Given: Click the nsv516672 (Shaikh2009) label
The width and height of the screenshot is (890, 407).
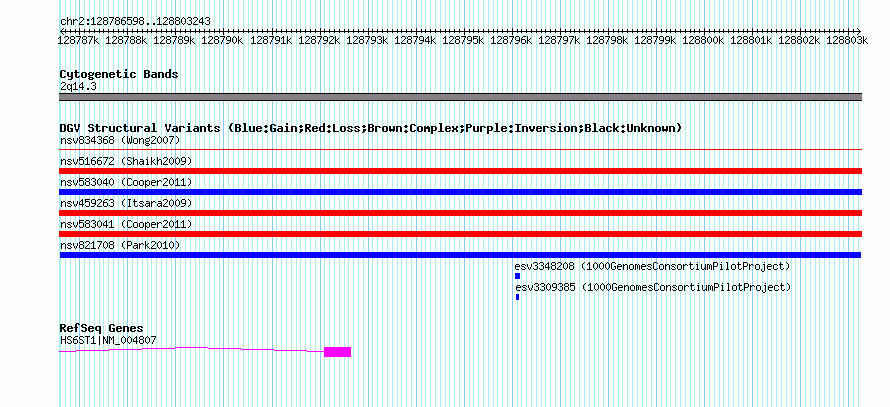Looking at the screenshot, I should tap(126, 161).
